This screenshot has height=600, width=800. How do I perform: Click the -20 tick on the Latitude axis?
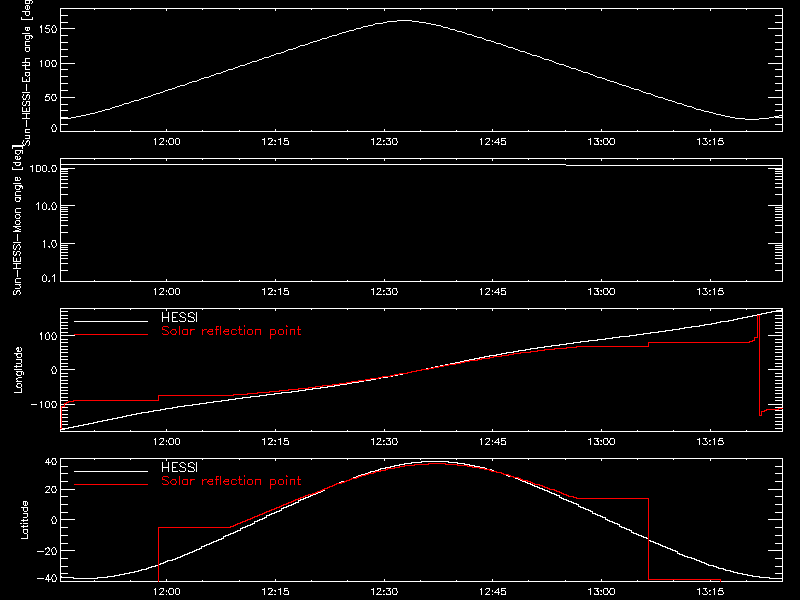(47, 551)
